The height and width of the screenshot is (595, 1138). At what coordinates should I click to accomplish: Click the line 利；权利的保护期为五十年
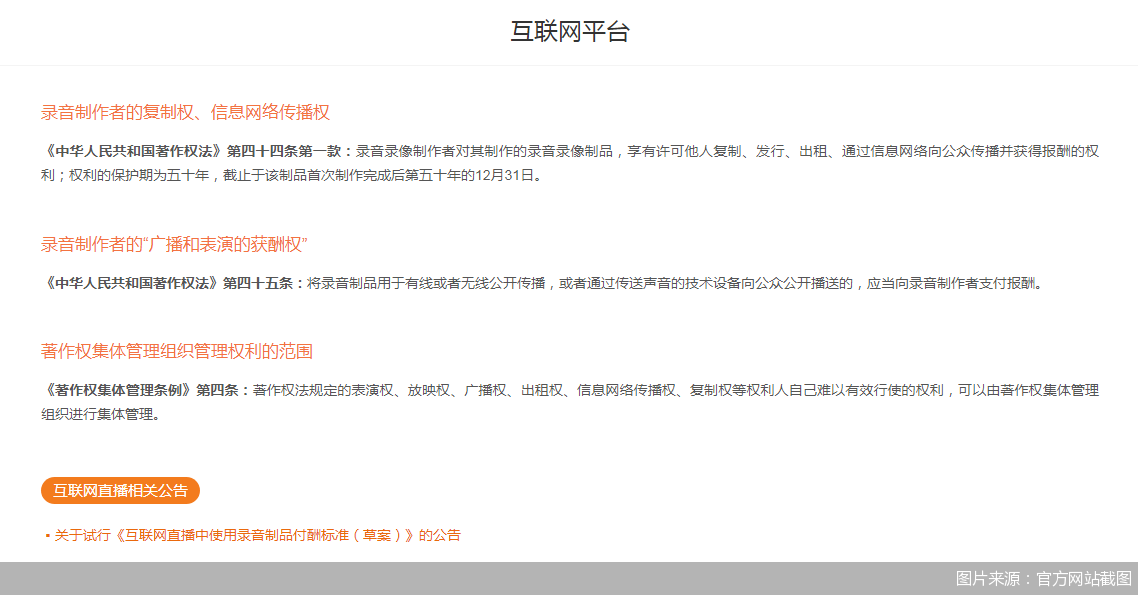(125, 176)
